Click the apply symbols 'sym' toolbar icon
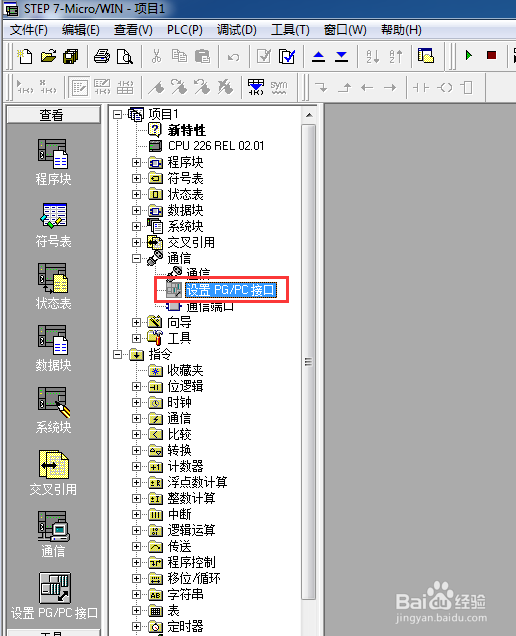Screen dimensions: 516x636 click(279, 87)
